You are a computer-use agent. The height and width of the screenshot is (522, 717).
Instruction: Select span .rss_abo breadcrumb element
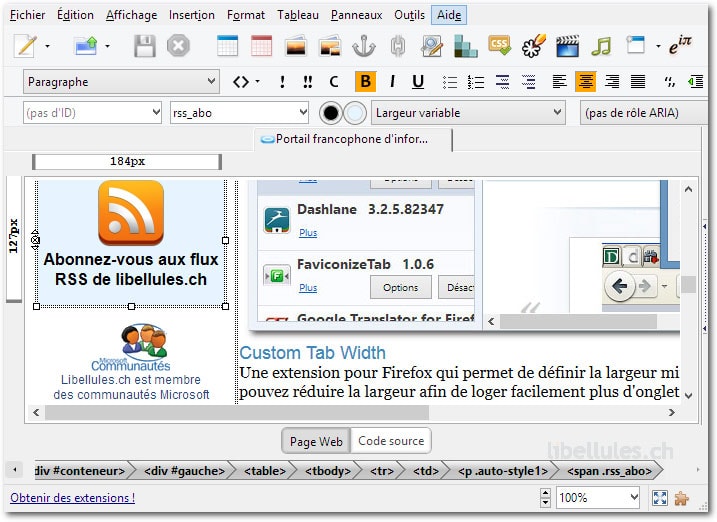pyautogui.click(x=609, y=471)
